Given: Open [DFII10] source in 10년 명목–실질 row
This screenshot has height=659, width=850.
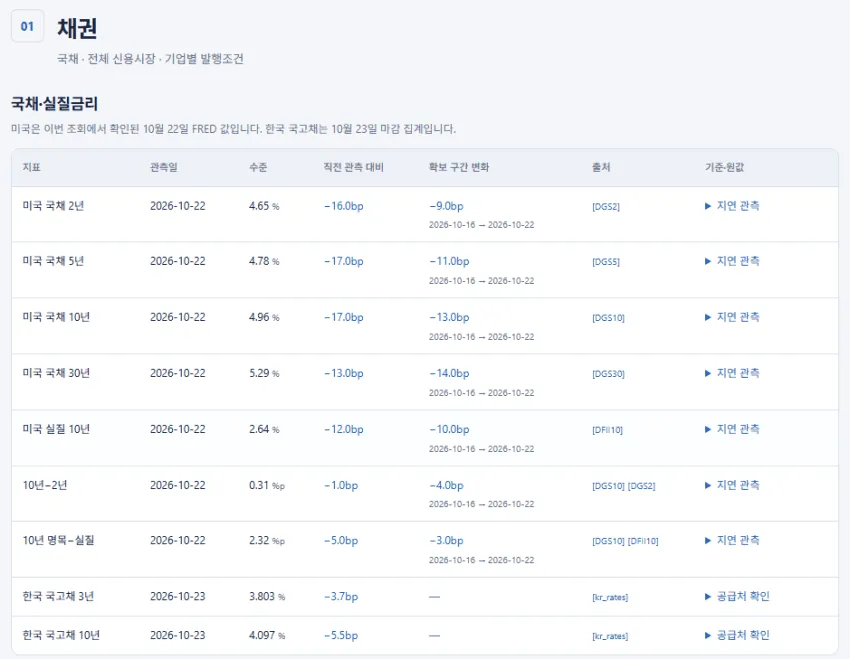Looking at the screenshot, I should (643, 541).
